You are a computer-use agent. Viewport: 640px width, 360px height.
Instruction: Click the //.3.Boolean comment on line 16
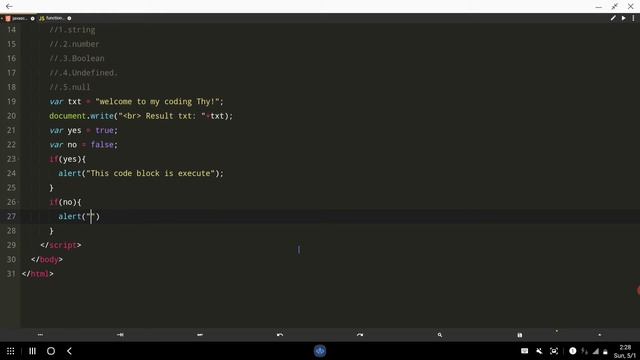(x=77, y=58)
